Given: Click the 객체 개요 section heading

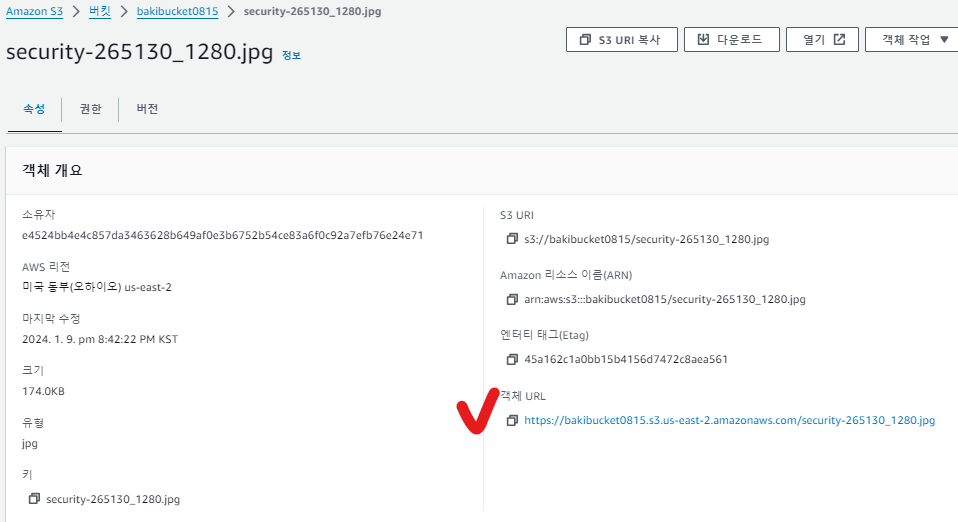Looking at the screenshot, I should point(52,170).
